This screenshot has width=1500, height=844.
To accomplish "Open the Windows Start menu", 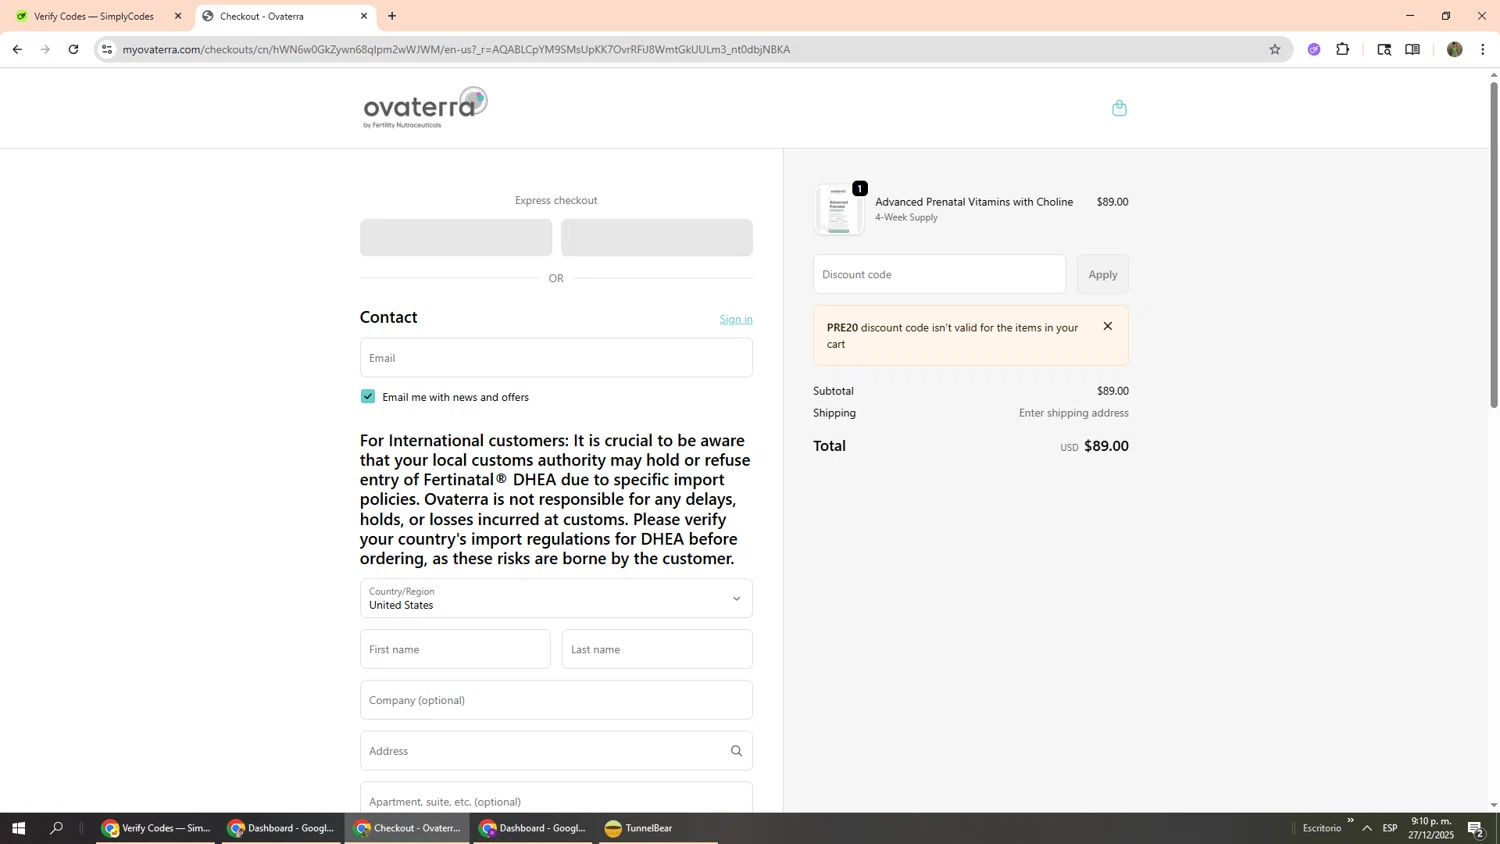I will pyautogui.click(x=18, y=828).
